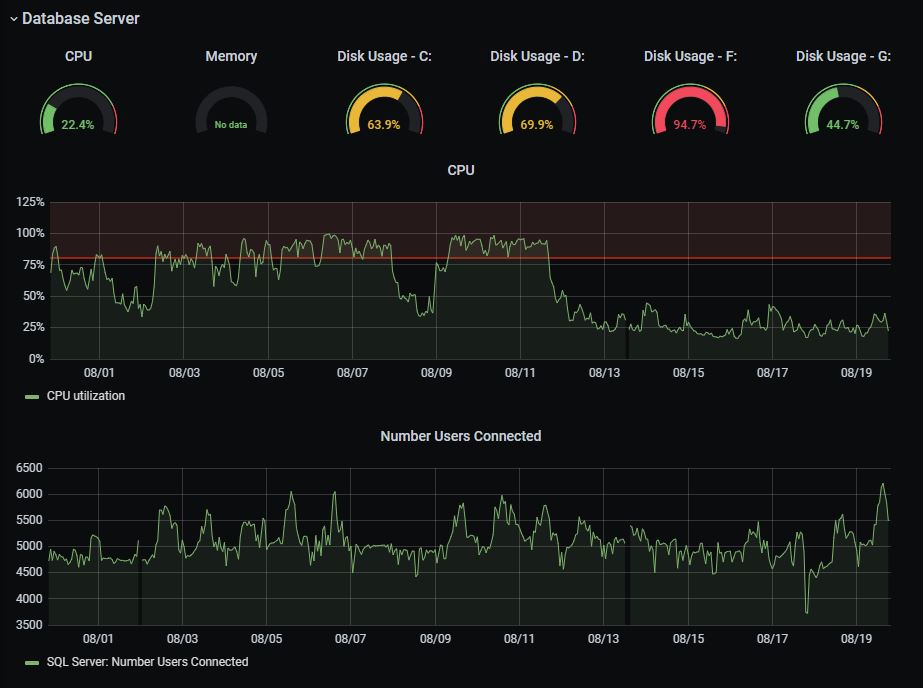Open Number Users Connected panel title menu
This screenshot has height=688, width=923.
[461, 436]
